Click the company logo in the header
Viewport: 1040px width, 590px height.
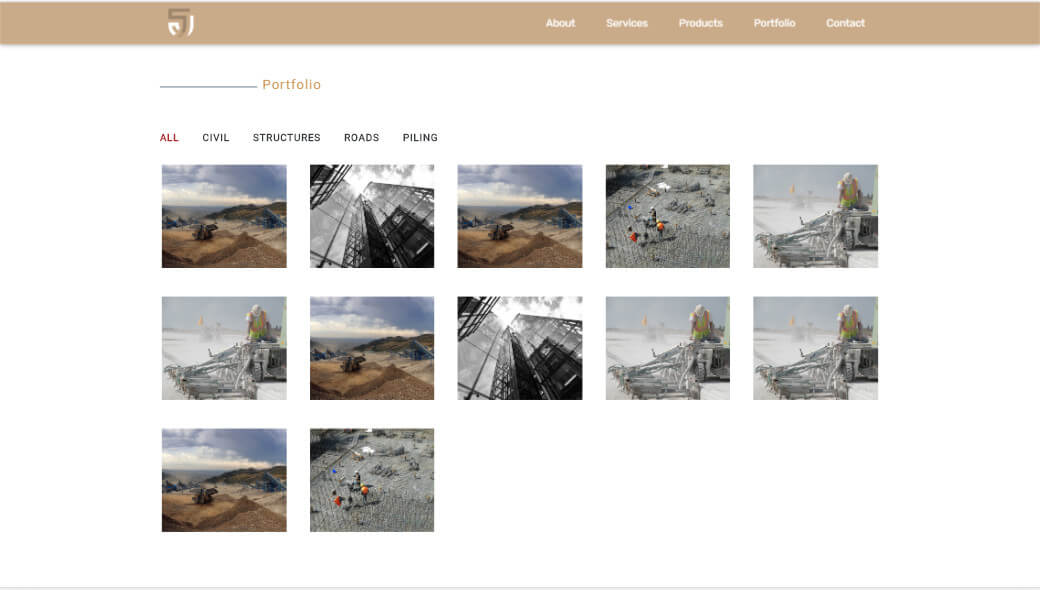click(180, 23)
